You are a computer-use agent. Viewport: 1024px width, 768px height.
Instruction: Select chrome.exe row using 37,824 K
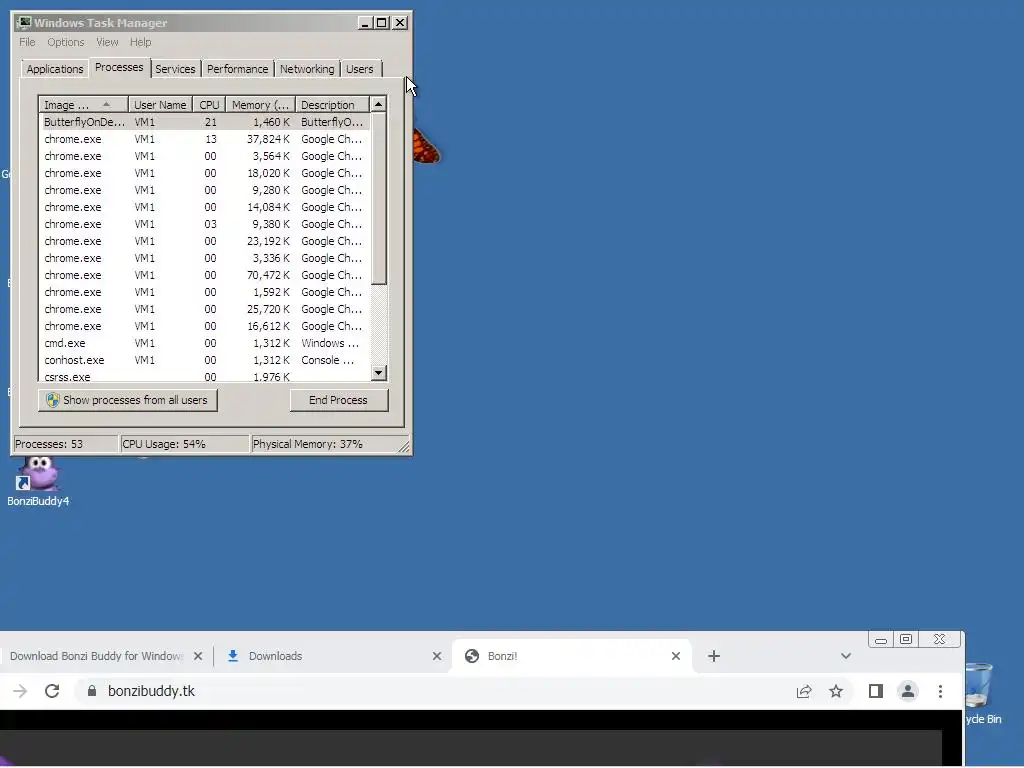(204, 139)
